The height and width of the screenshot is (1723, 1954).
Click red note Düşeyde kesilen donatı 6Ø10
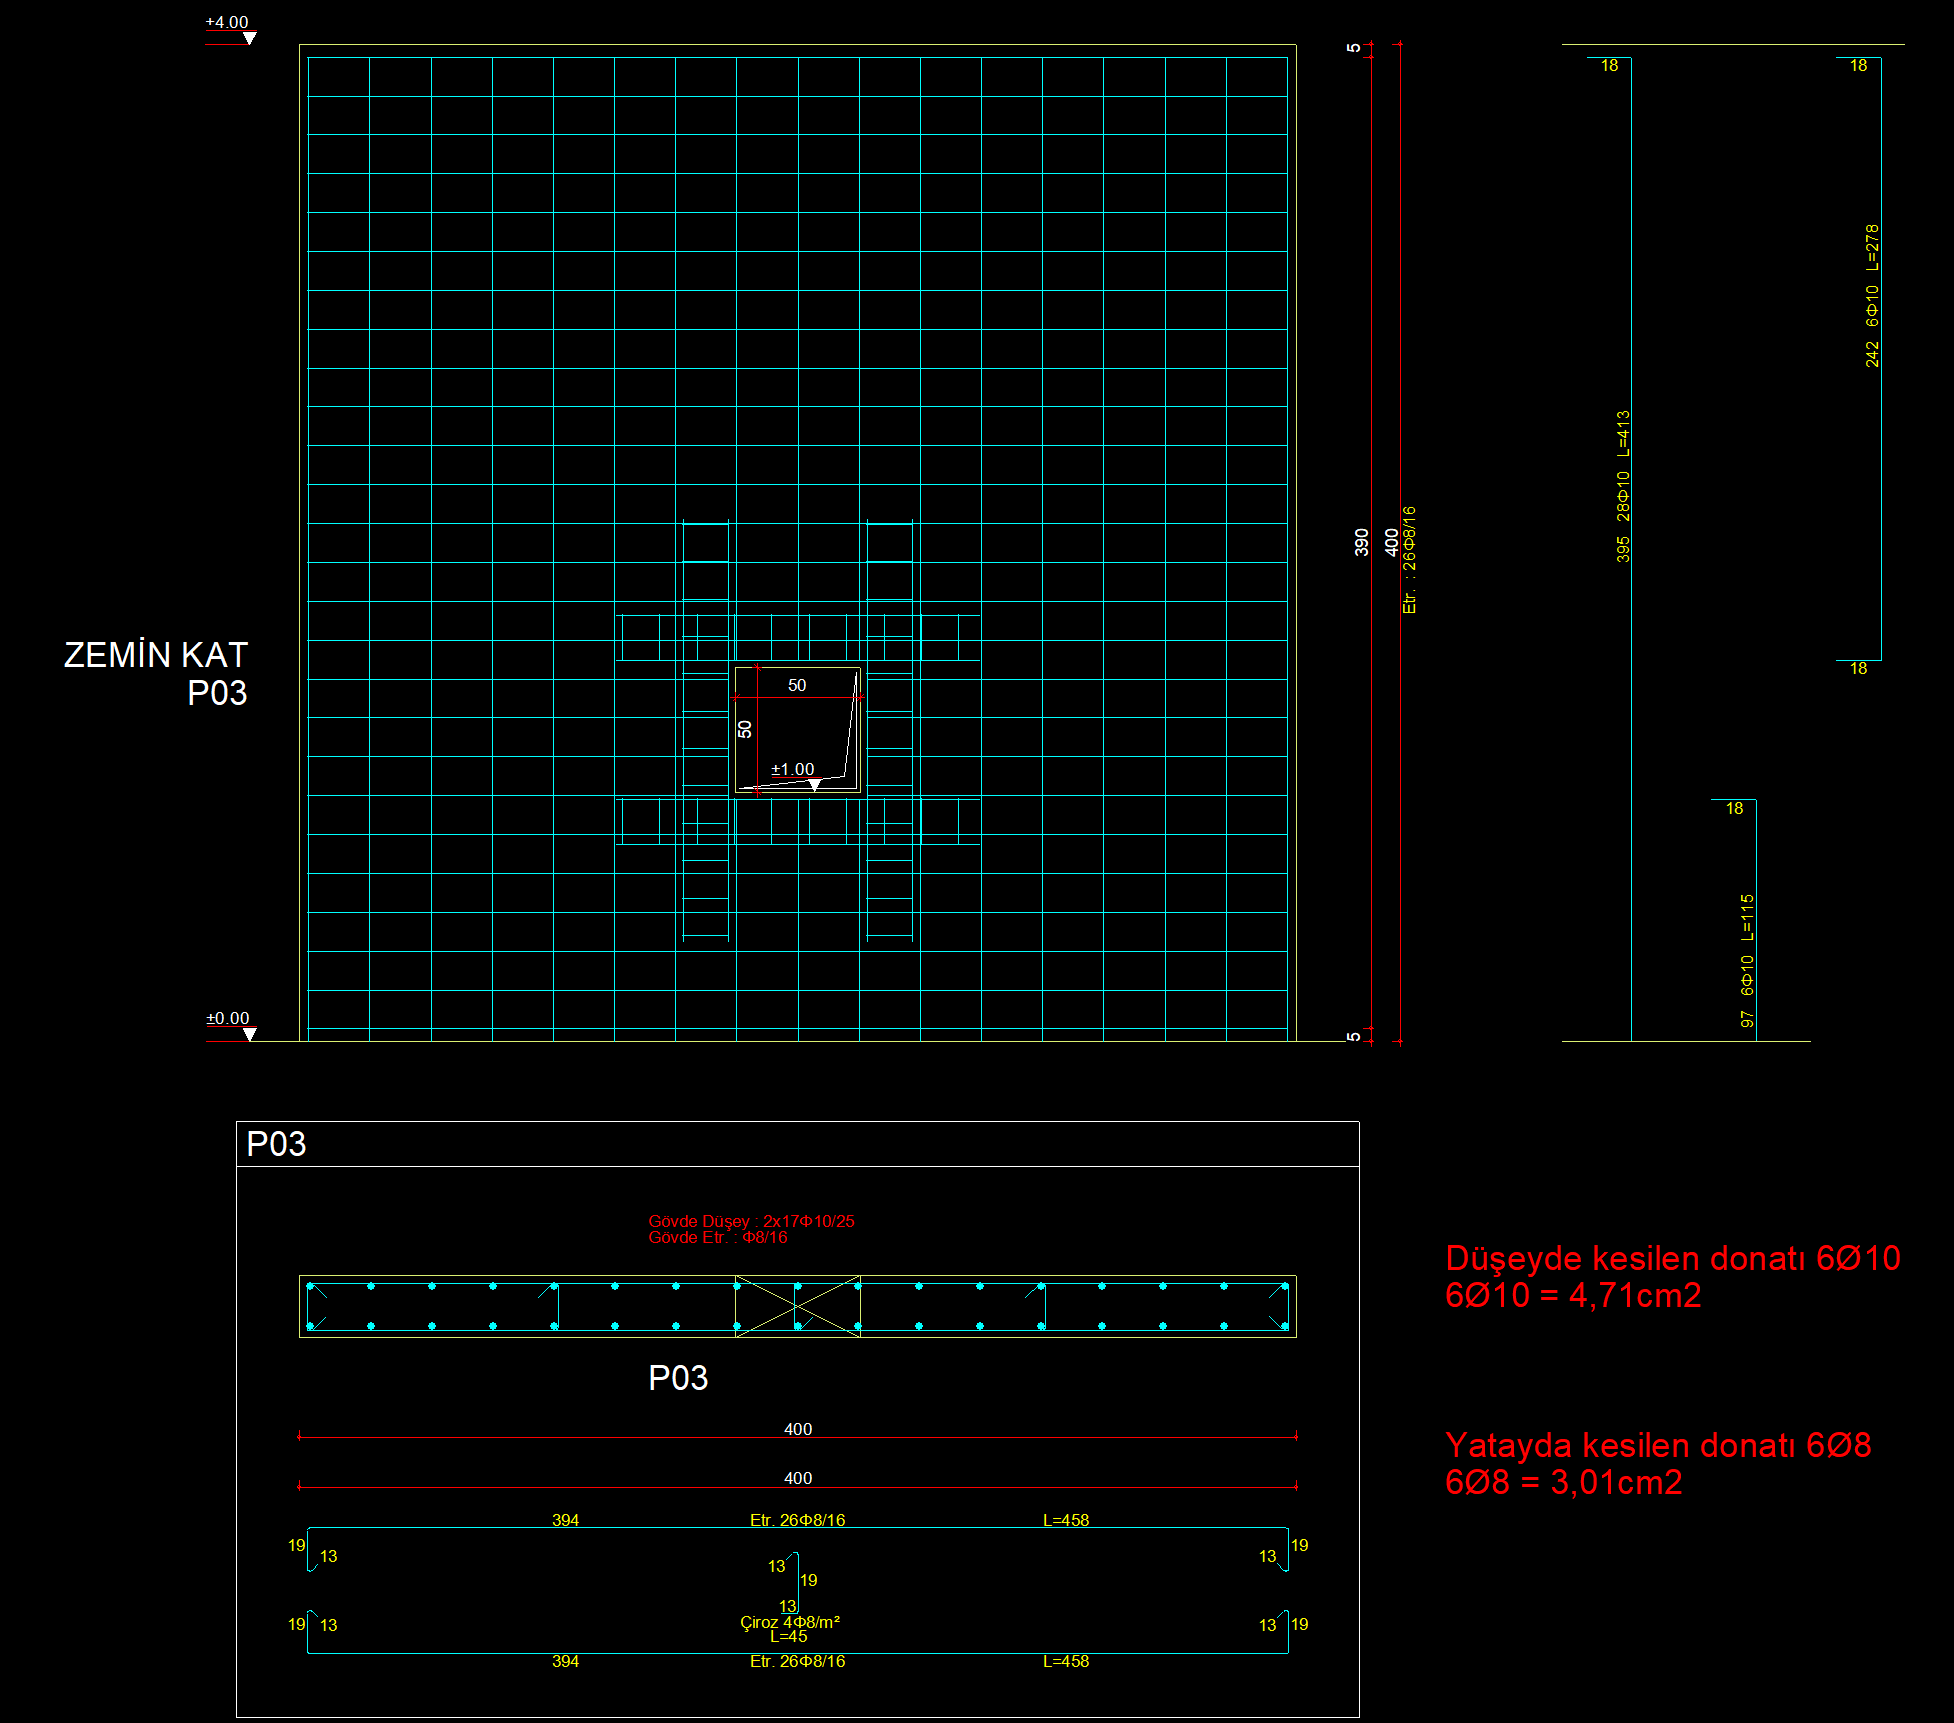[1673, 1258]
